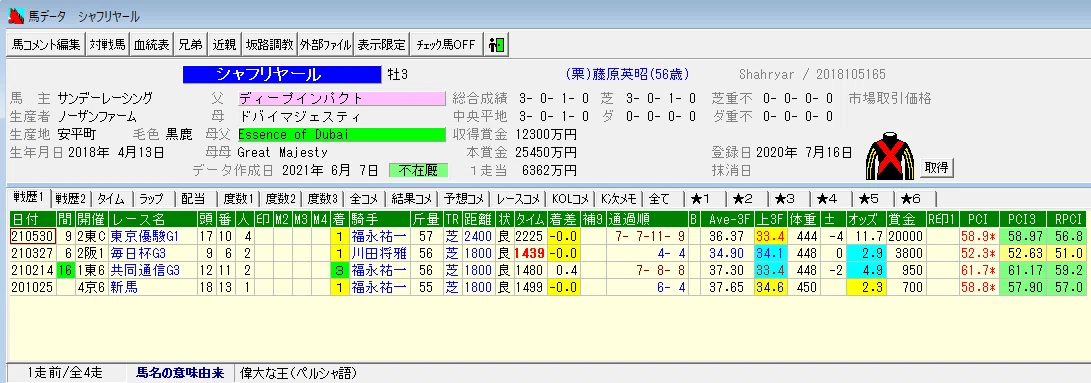Screen dimensions: 1091x383
Task: Switch to レースコメ tab
Action: [x=519, y=198]
